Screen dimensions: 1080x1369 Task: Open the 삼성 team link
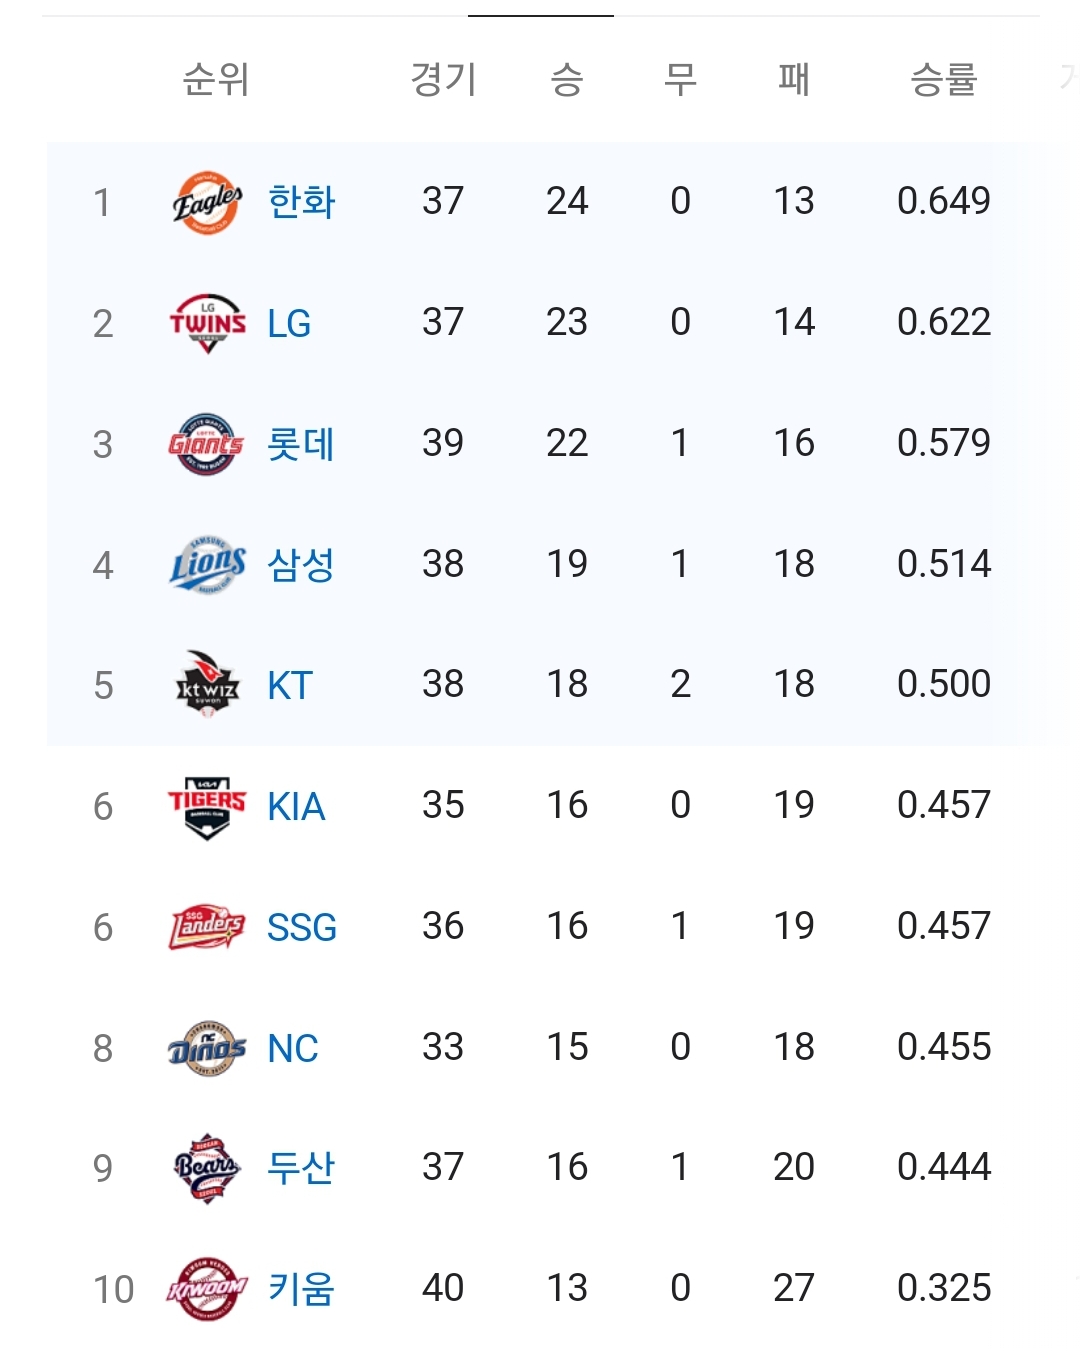pyautogui.click(x=301, y=565)
